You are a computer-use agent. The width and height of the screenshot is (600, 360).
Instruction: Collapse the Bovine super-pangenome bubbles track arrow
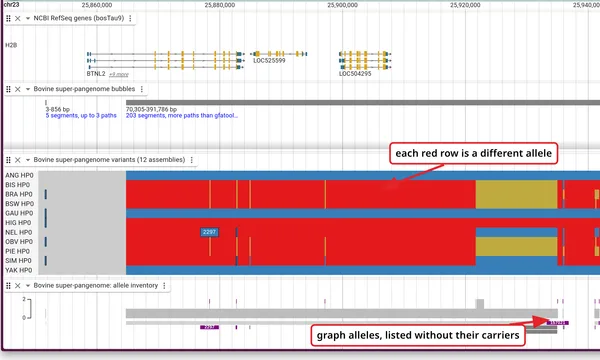point(28,89)
